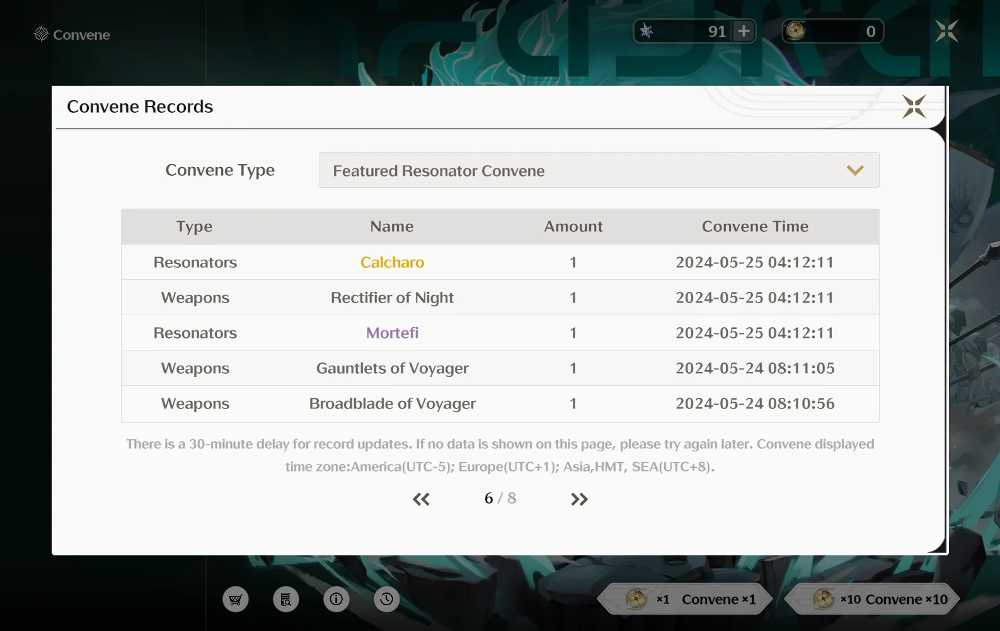Expand the Featured Resonator Convene dropdown
The image size is (1000, 631).
tap(599, 170)
